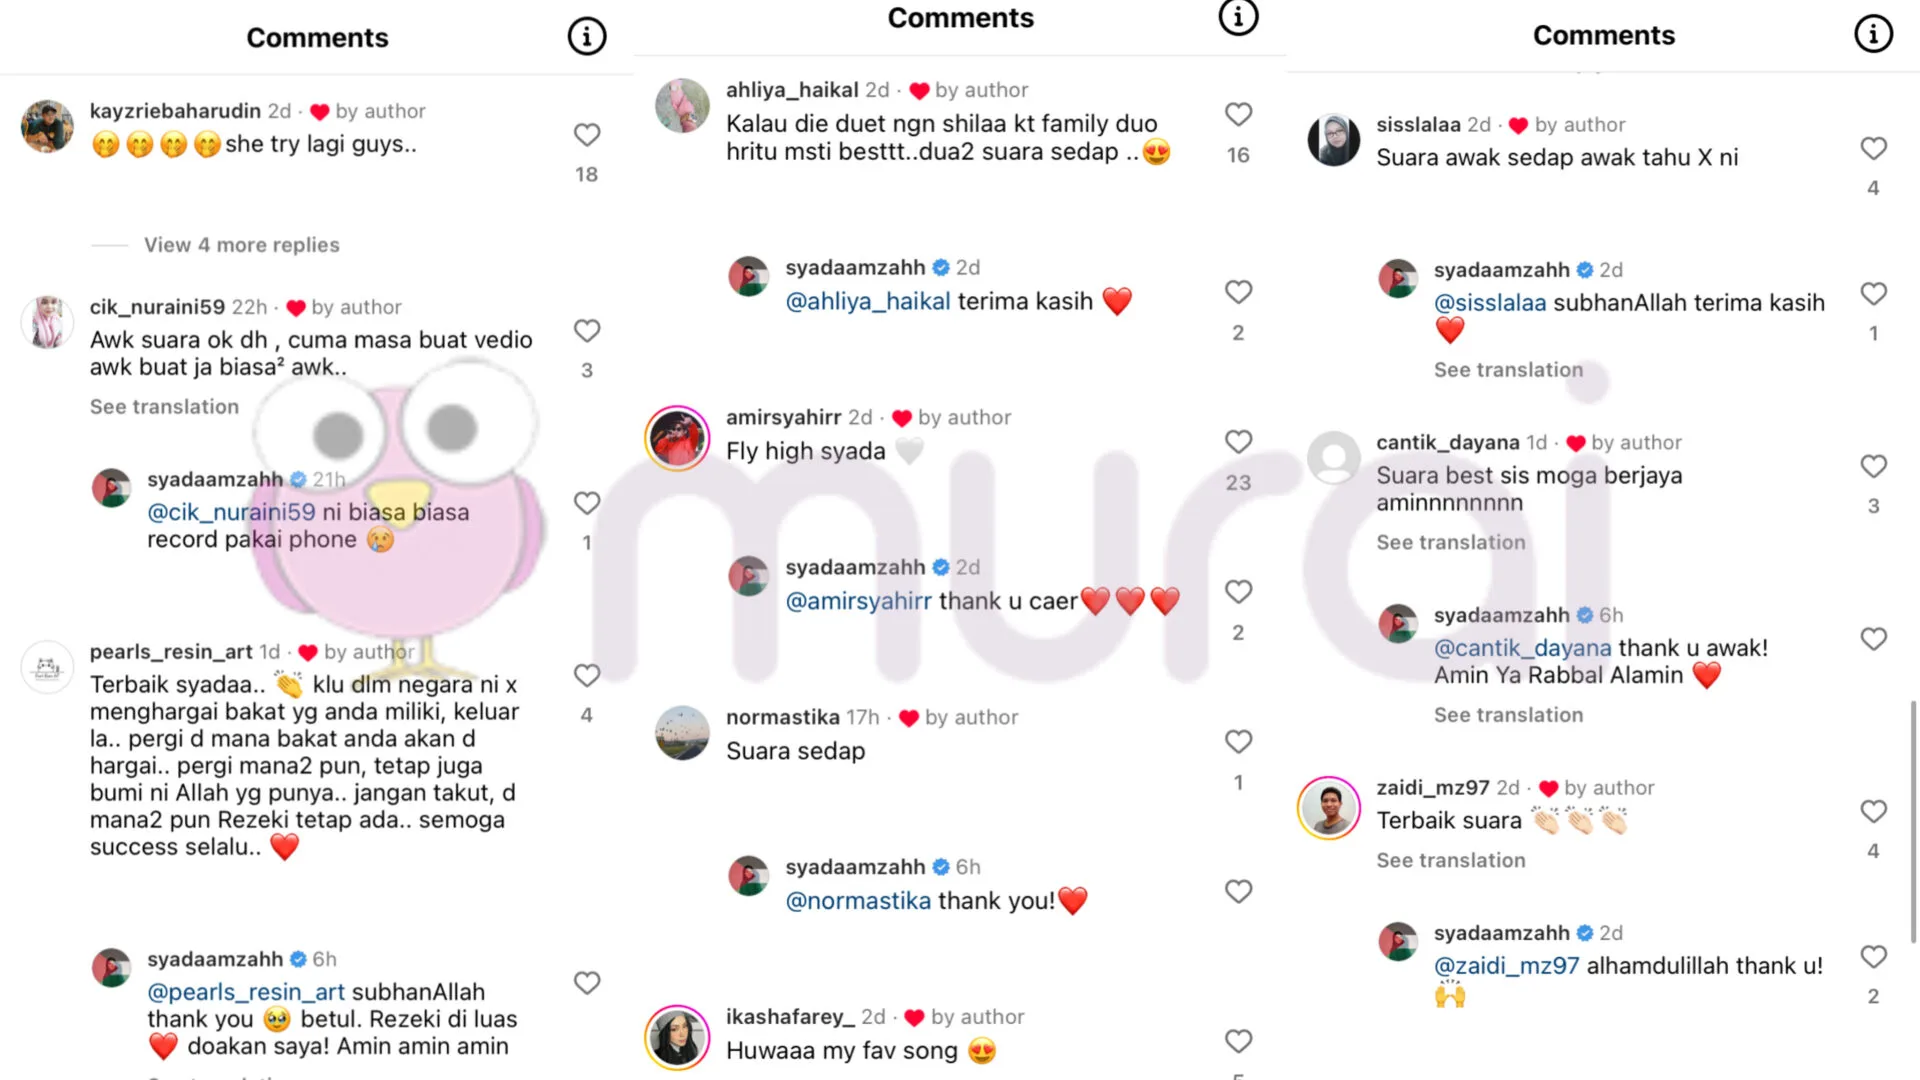Like amirsyahirr's 'Fly high syada' comment

(x=1238, y=442)
